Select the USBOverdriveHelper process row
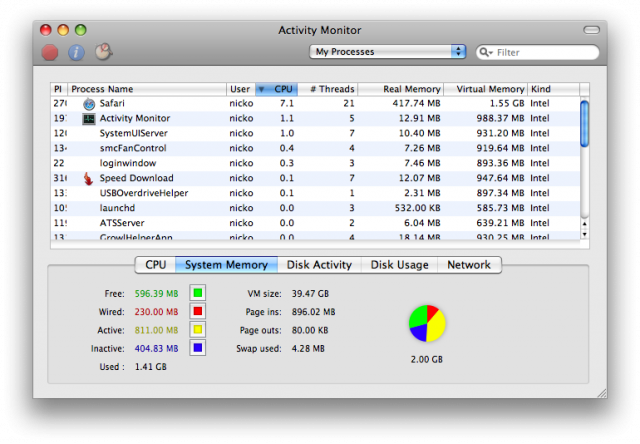This screenshot has width=640, height=444. 315,193
